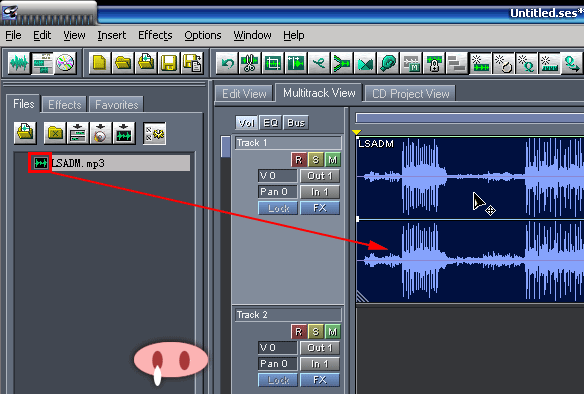Arm Track 1 for recording (R)
This screenshot has height=394, width=584.
pos(299,160)
